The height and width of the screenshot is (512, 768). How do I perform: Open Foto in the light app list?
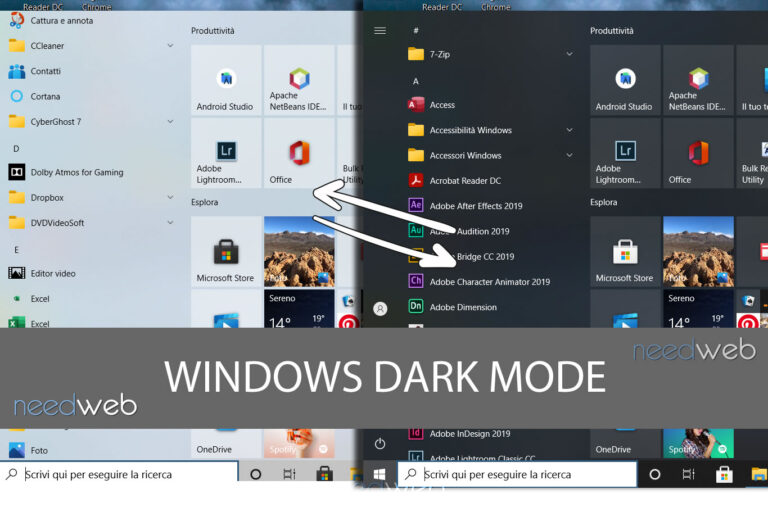[28, 450]
